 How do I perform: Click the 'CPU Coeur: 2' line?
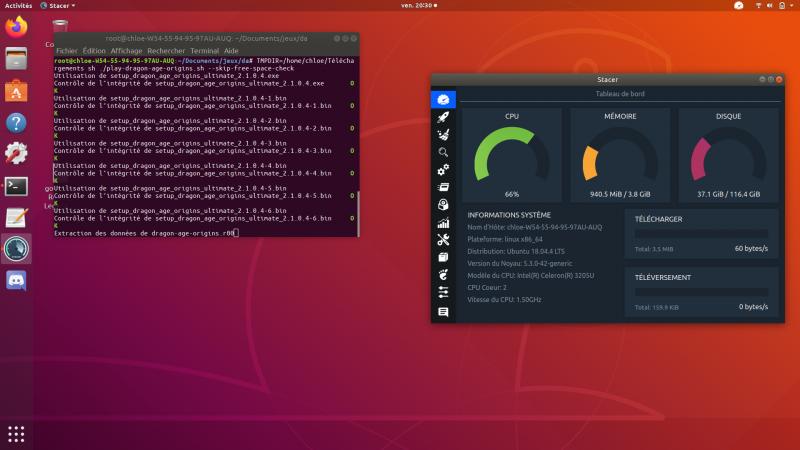click(487, 288)
